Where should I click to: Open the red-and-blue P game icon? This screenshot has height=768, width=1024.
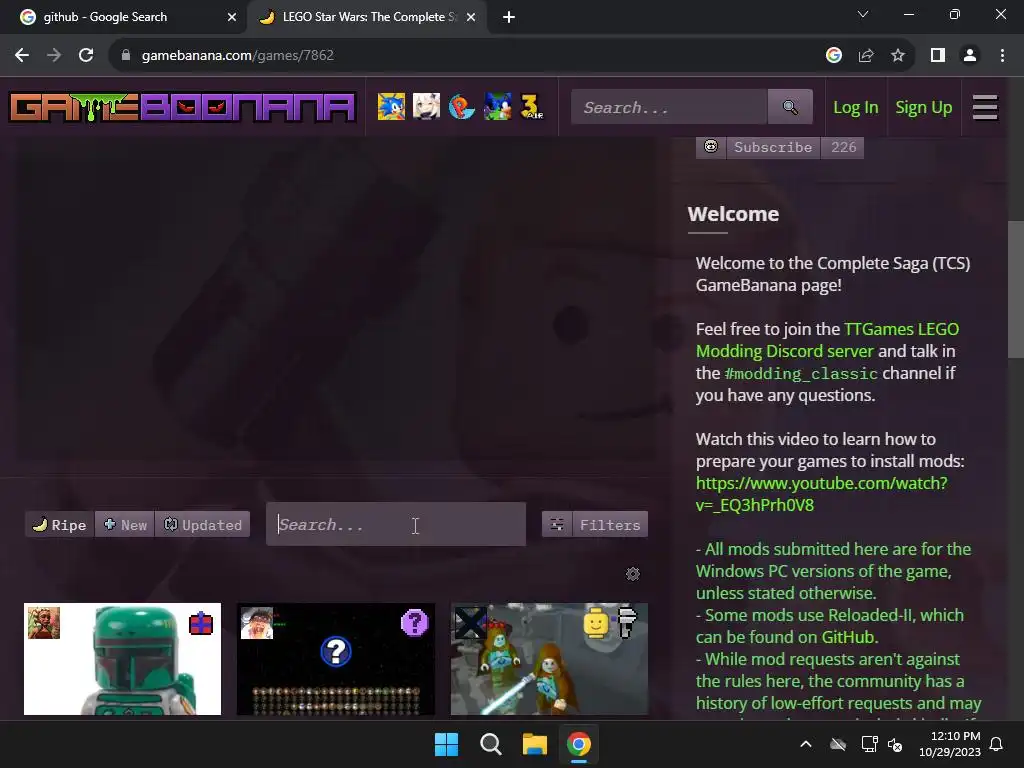coord(462,106)
